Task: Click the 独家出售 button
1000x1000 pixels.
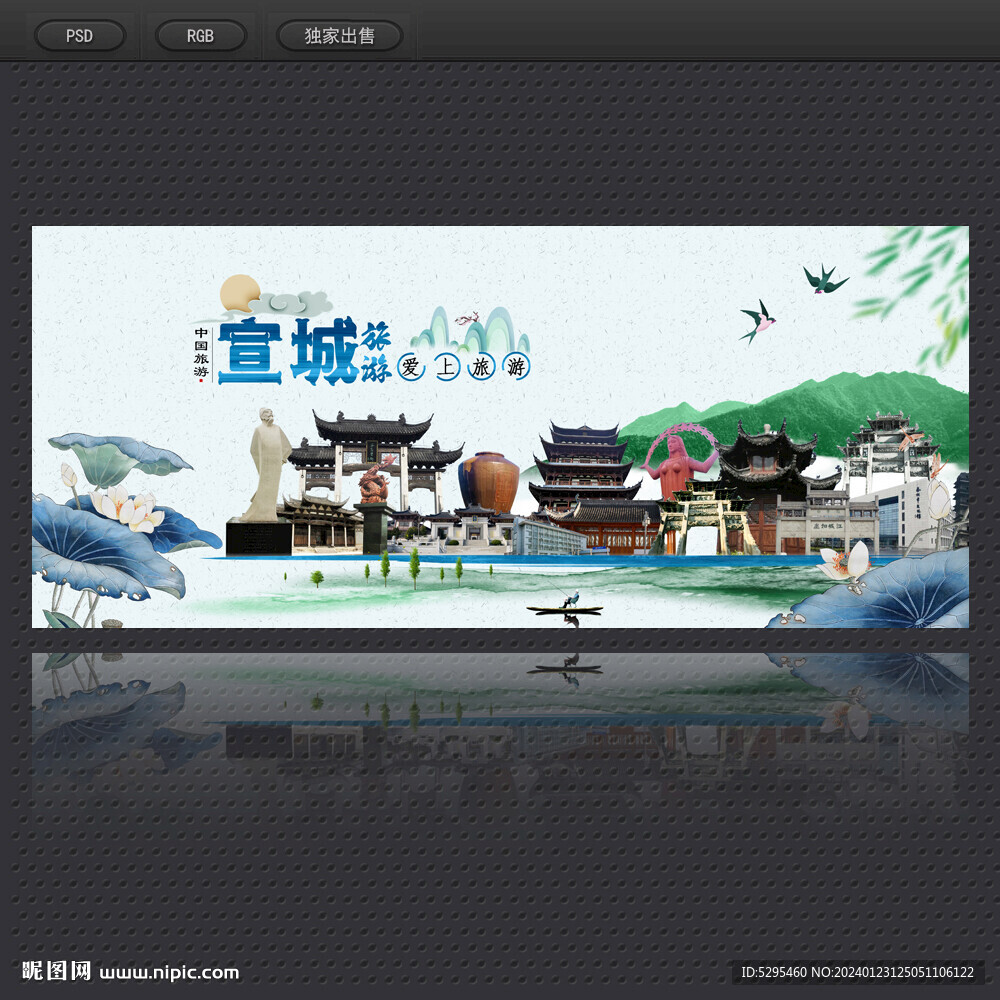Action: [339, 36]
